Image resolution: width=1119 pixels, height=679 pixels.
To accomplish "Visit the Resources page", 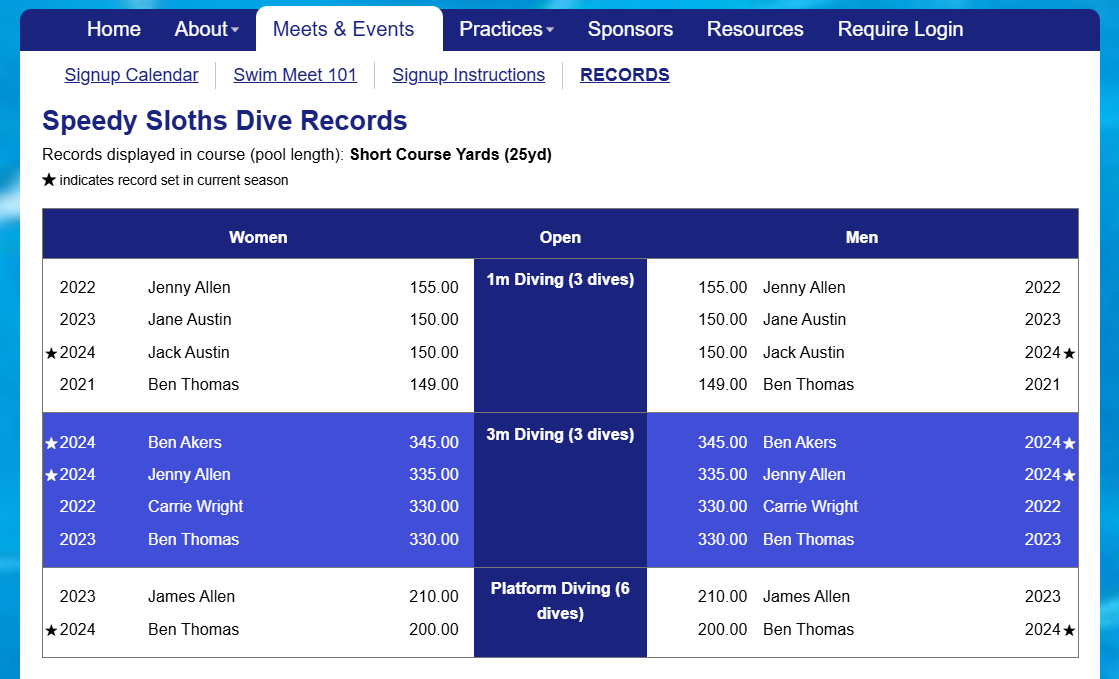I will [755, 29].
